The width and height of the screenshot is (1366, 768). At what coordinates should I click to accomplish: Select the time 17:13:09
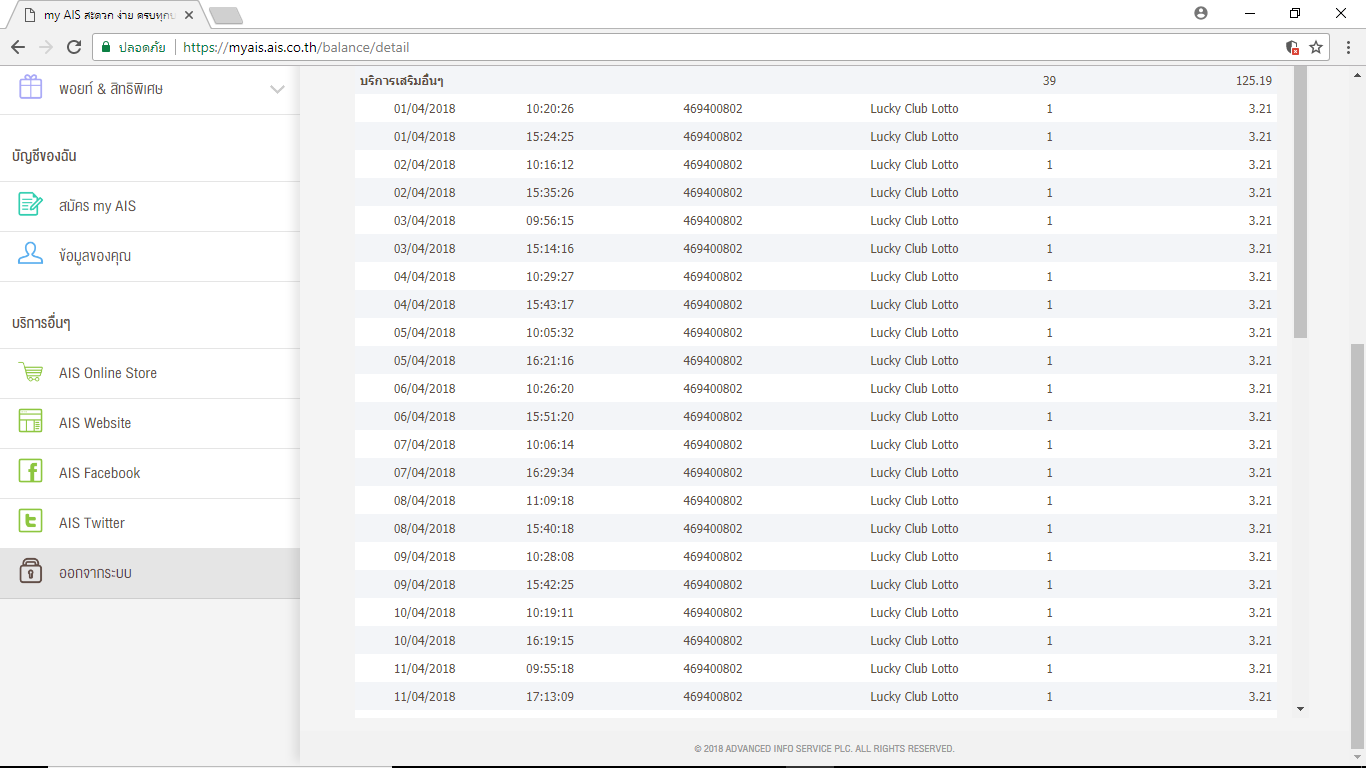pyautogui.click(x=550, y=697)
